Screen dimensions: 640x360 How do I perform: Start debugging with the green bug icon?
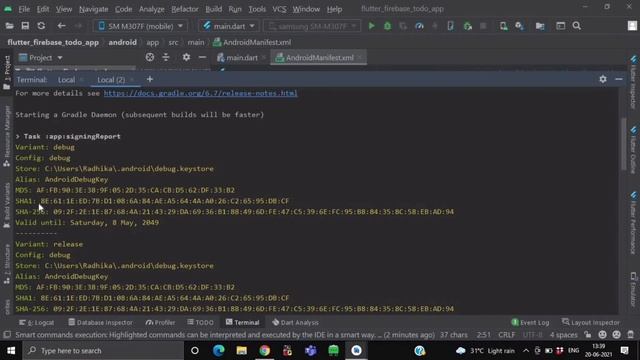387,26
